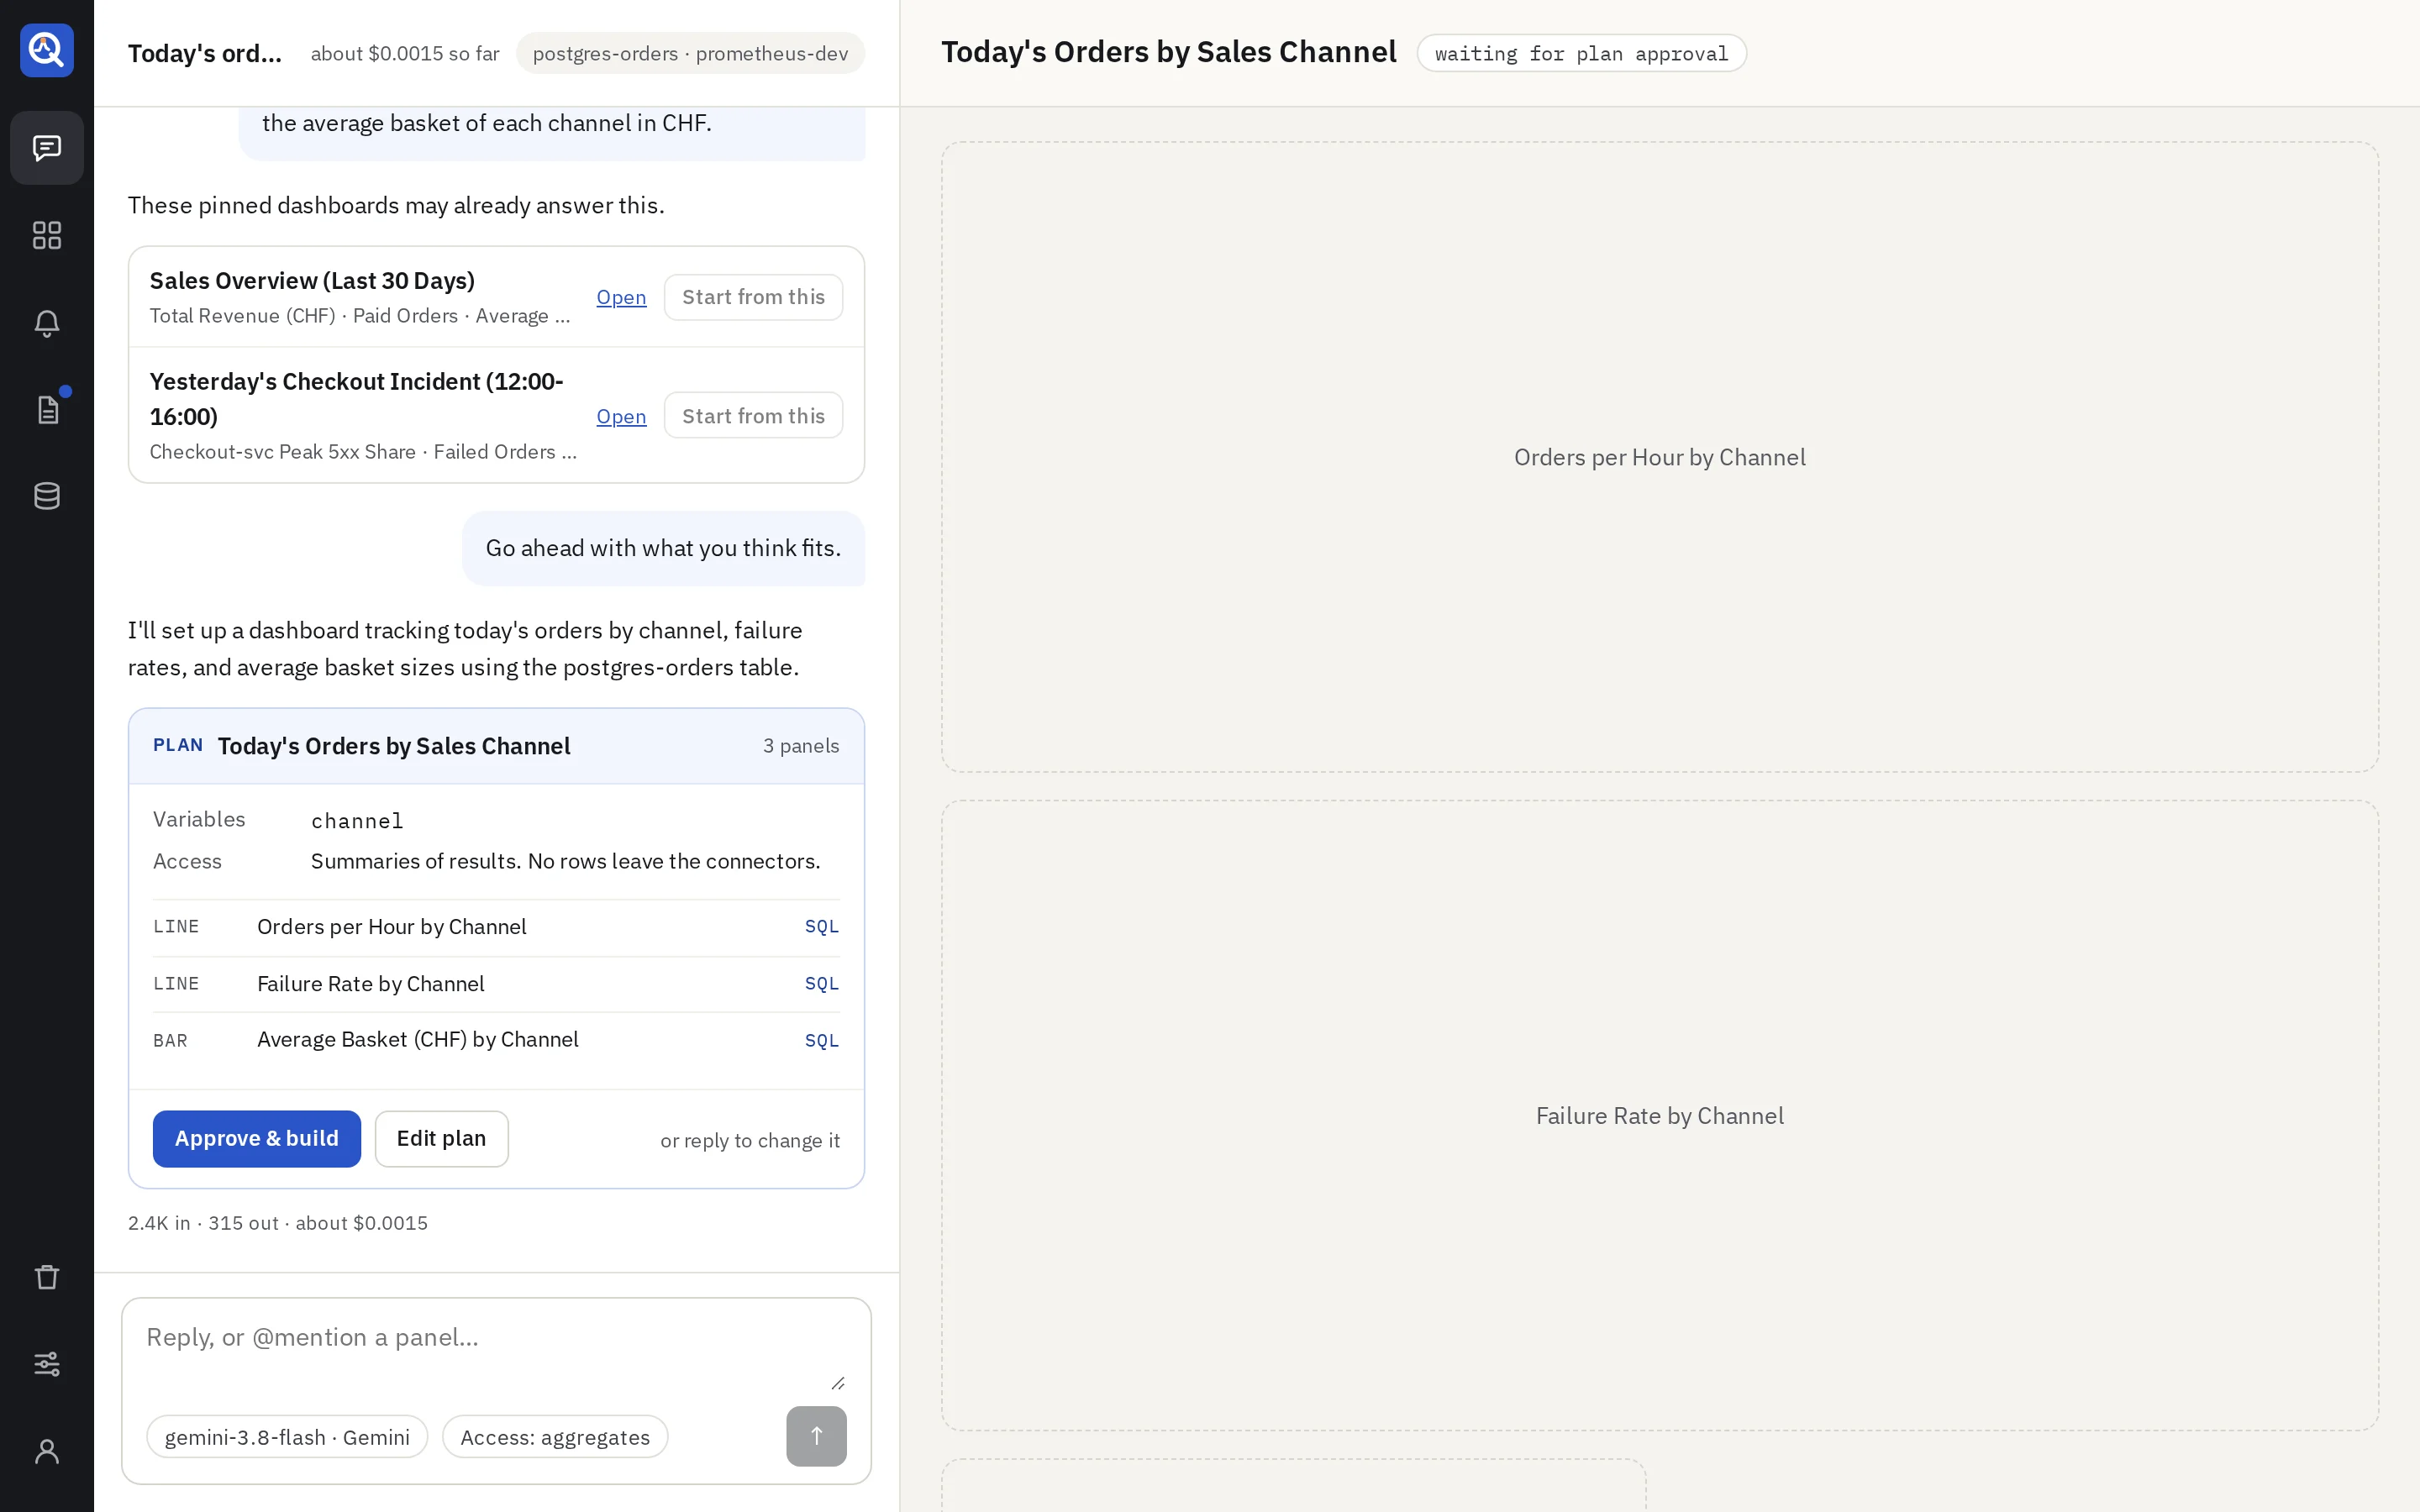Click the Orders per Hour by Channel plan row
This screenshot has width=2420, height=1512.
tap(496, 927)
